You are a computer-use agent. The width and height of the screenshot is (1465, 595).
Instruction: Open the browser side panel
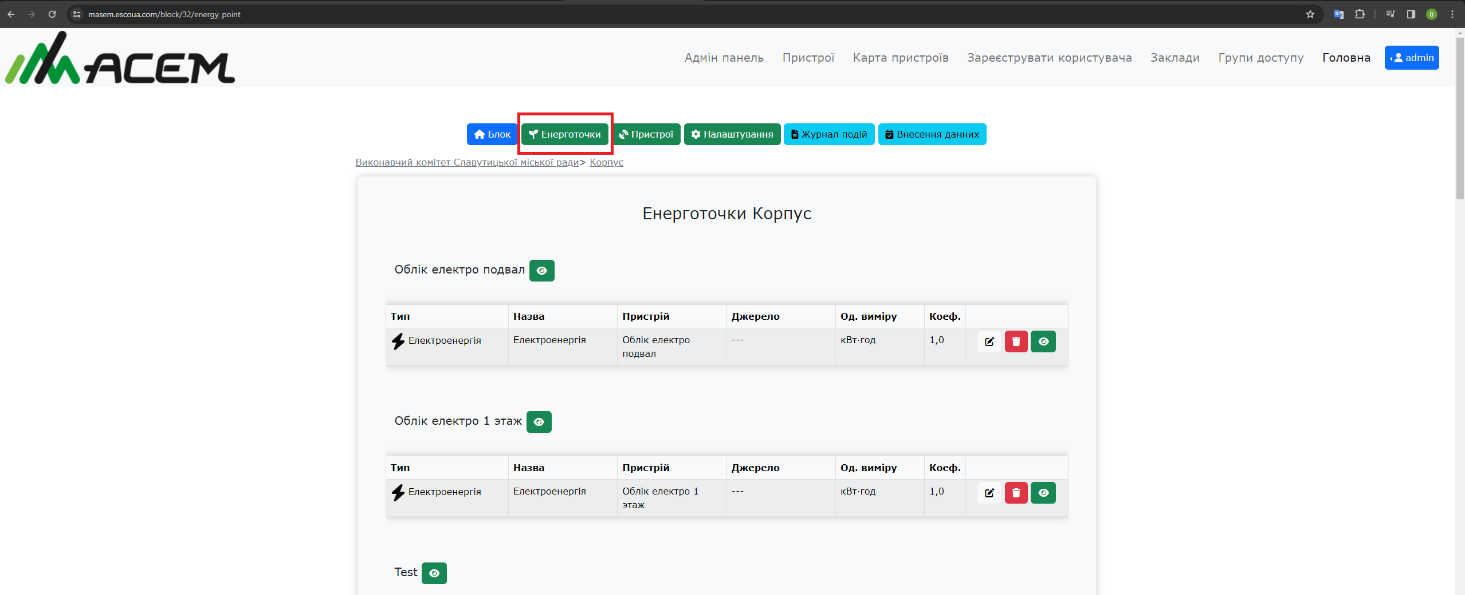1410,14
